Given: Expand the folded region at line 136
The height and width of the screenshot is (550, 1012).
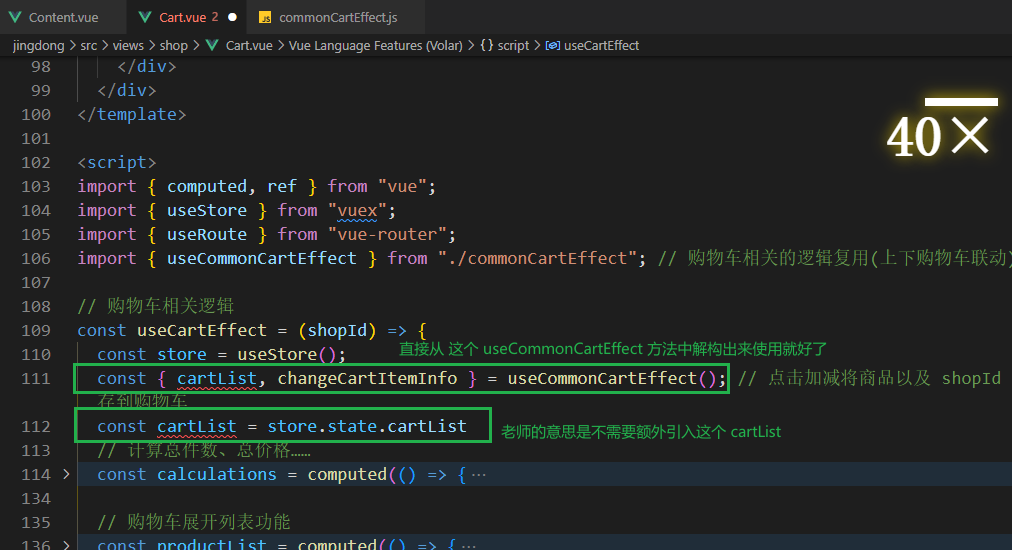Looking at the screenshot, I should tap(66, 545).
